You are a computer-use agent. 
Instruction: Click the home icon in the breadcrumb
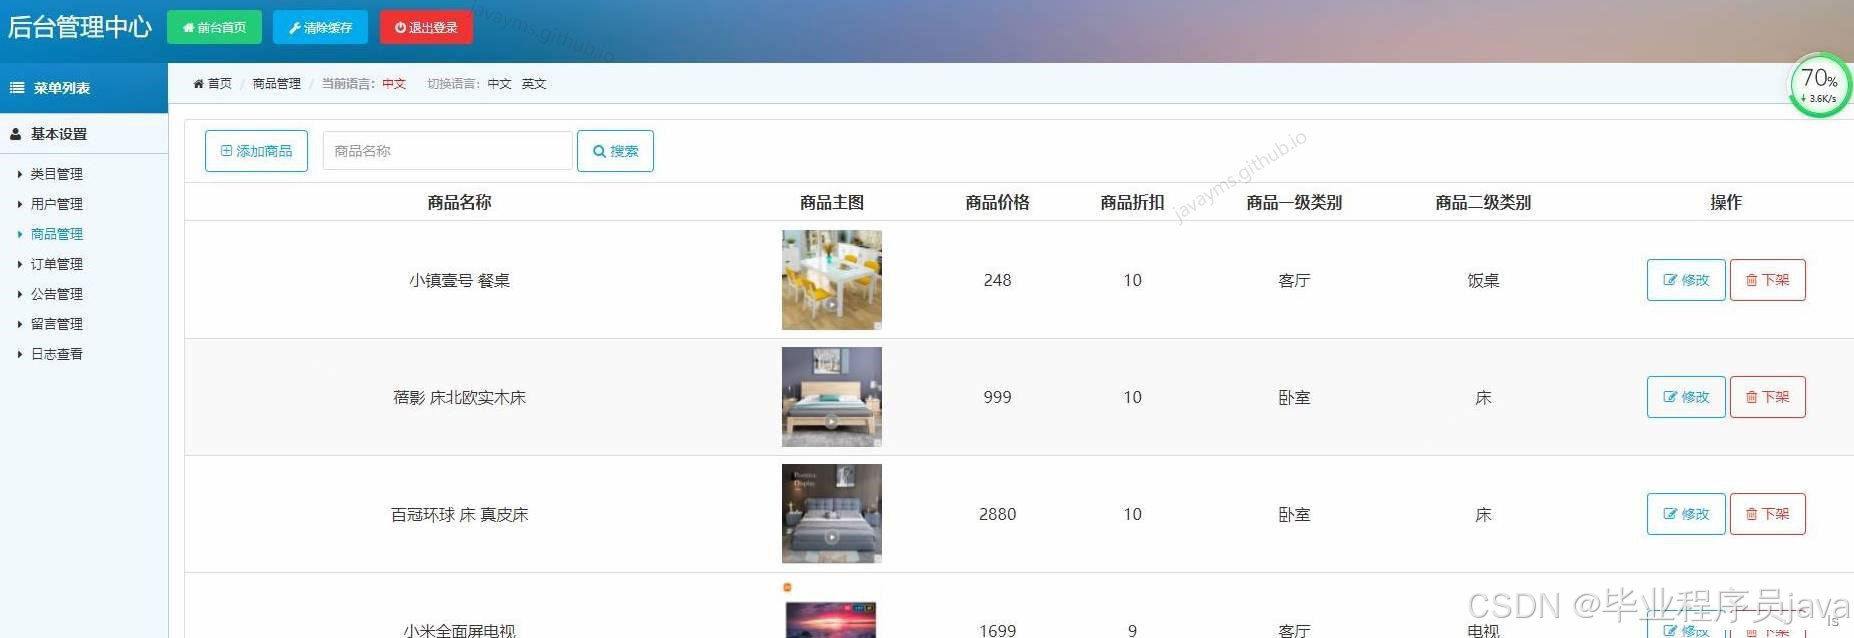click(198, 84)
